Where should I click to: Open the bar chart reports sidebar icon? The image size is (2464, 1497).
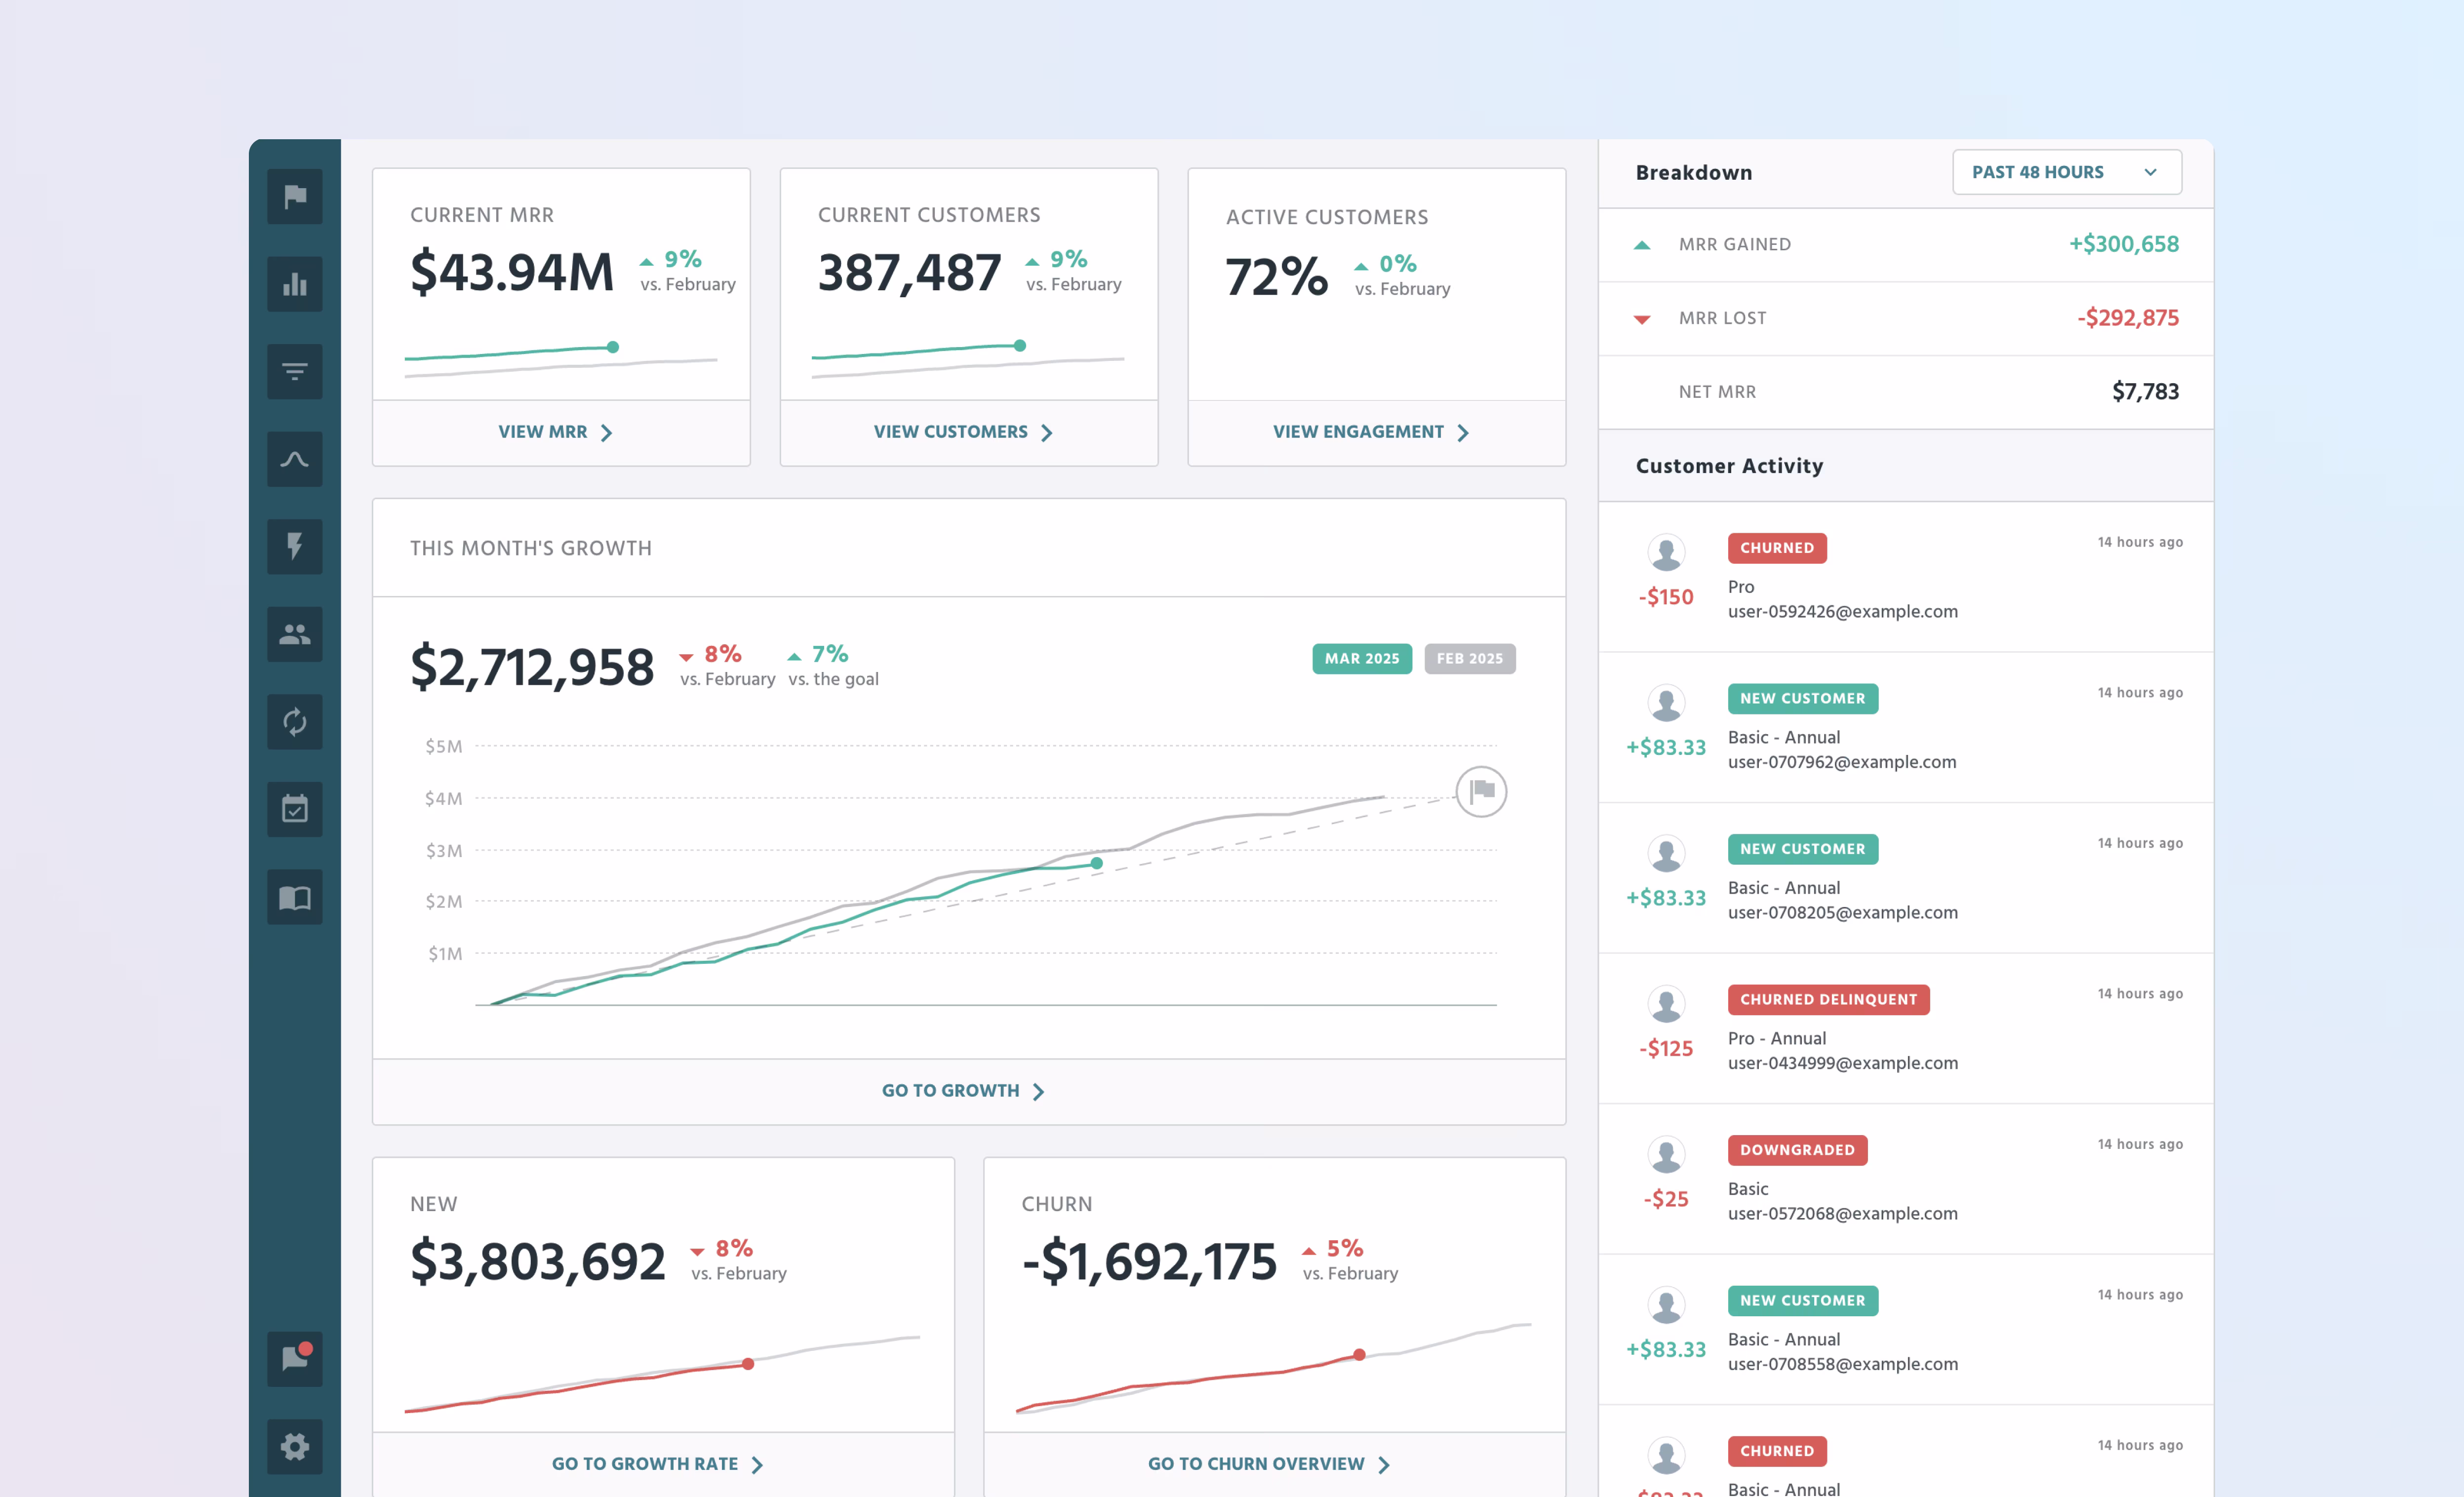294,284
